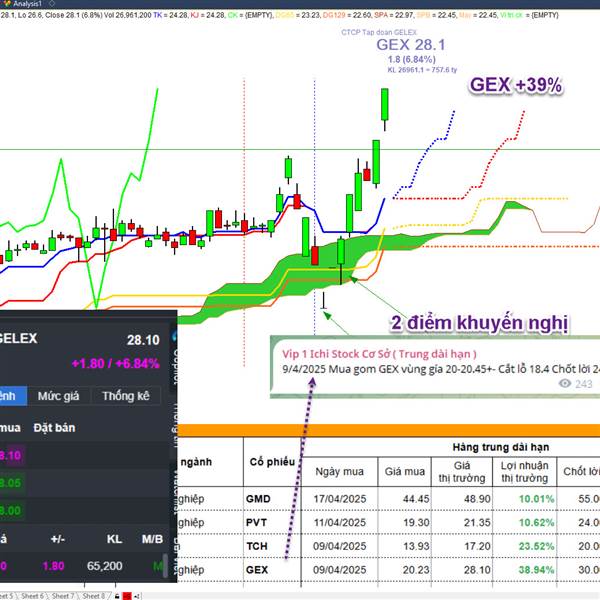
Task: Click the padlock icon after Sheet 8
Action: (x=117, y=596)
